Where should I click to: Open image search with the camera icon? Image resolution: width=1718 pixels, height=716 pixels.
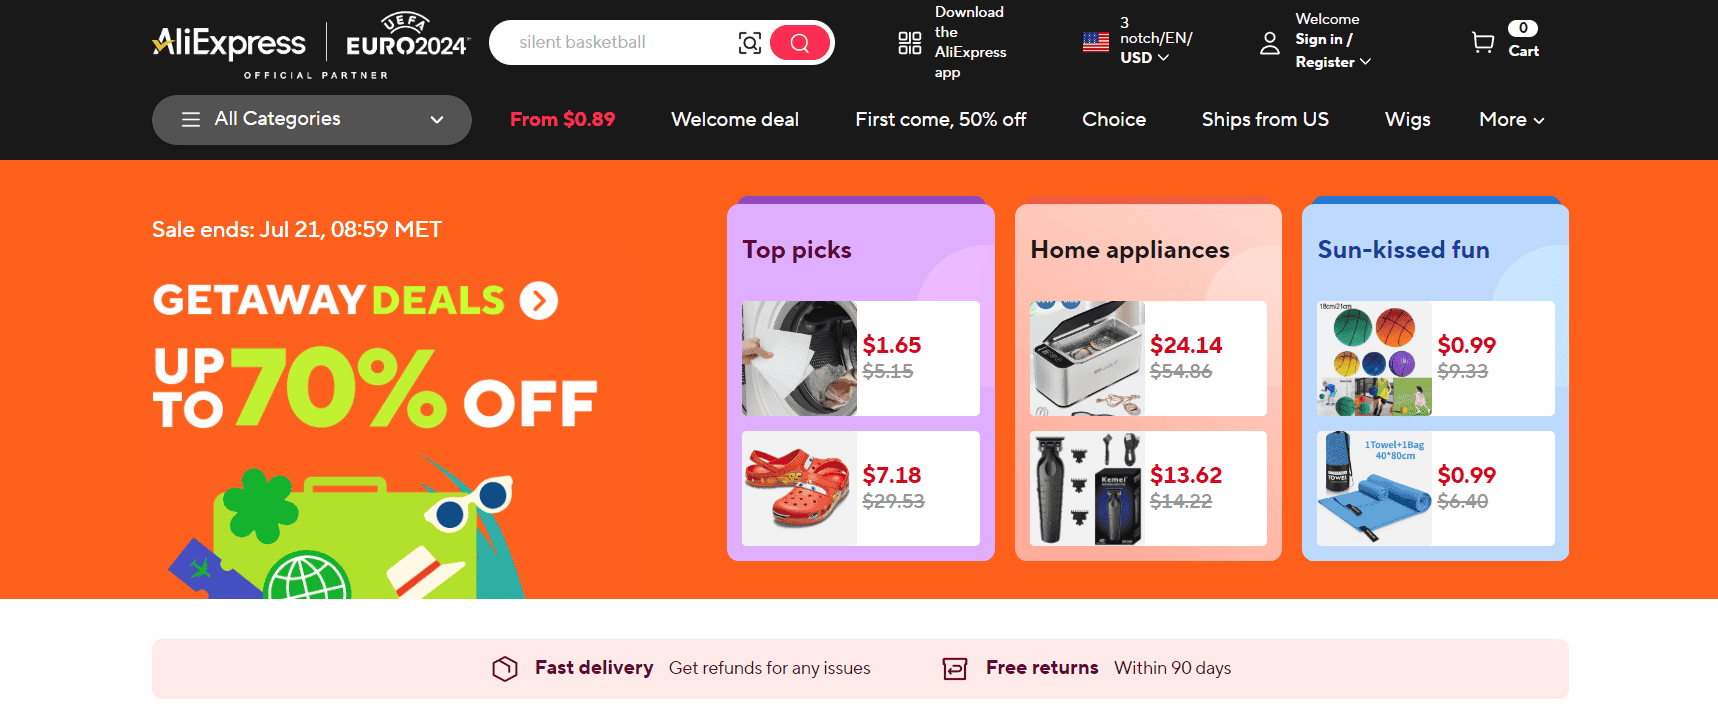[749, 42]
